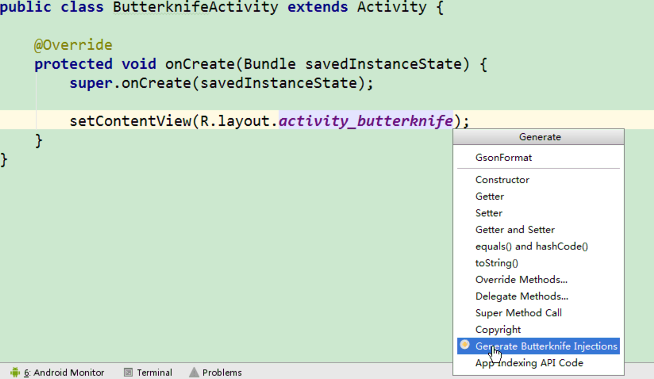Open the Problems tool window
This screenshot has width=654, height=379.
click(215, 372)
